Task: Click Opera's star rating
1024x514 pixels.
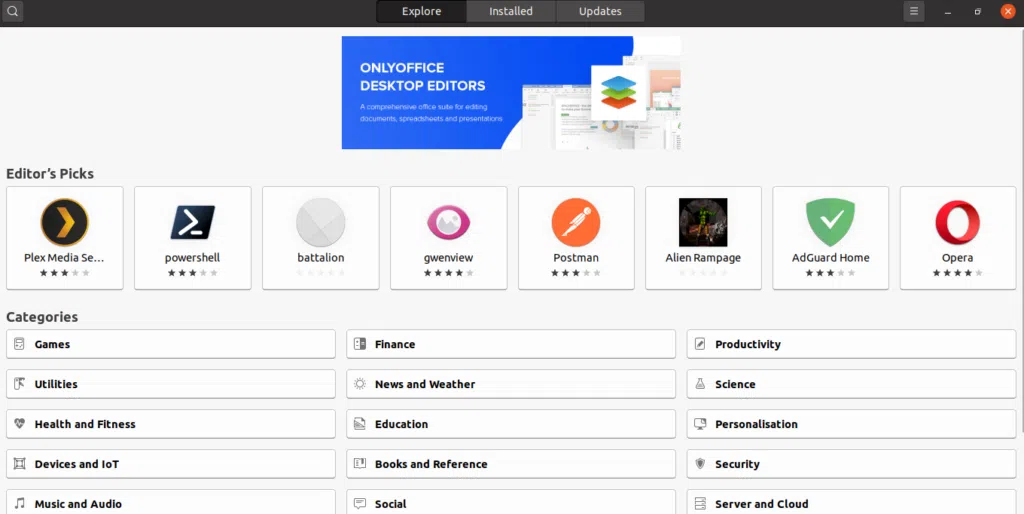Action: [957, 273]
